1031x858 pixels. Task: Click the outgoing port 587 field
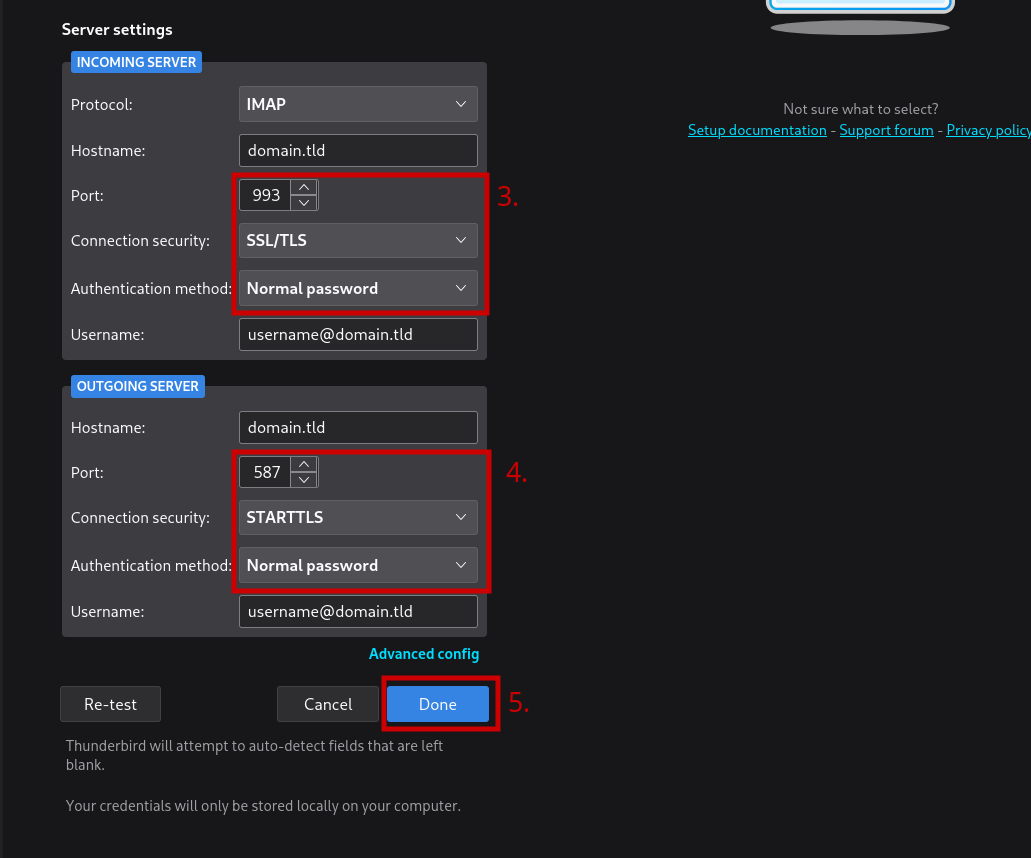point(266,472)
